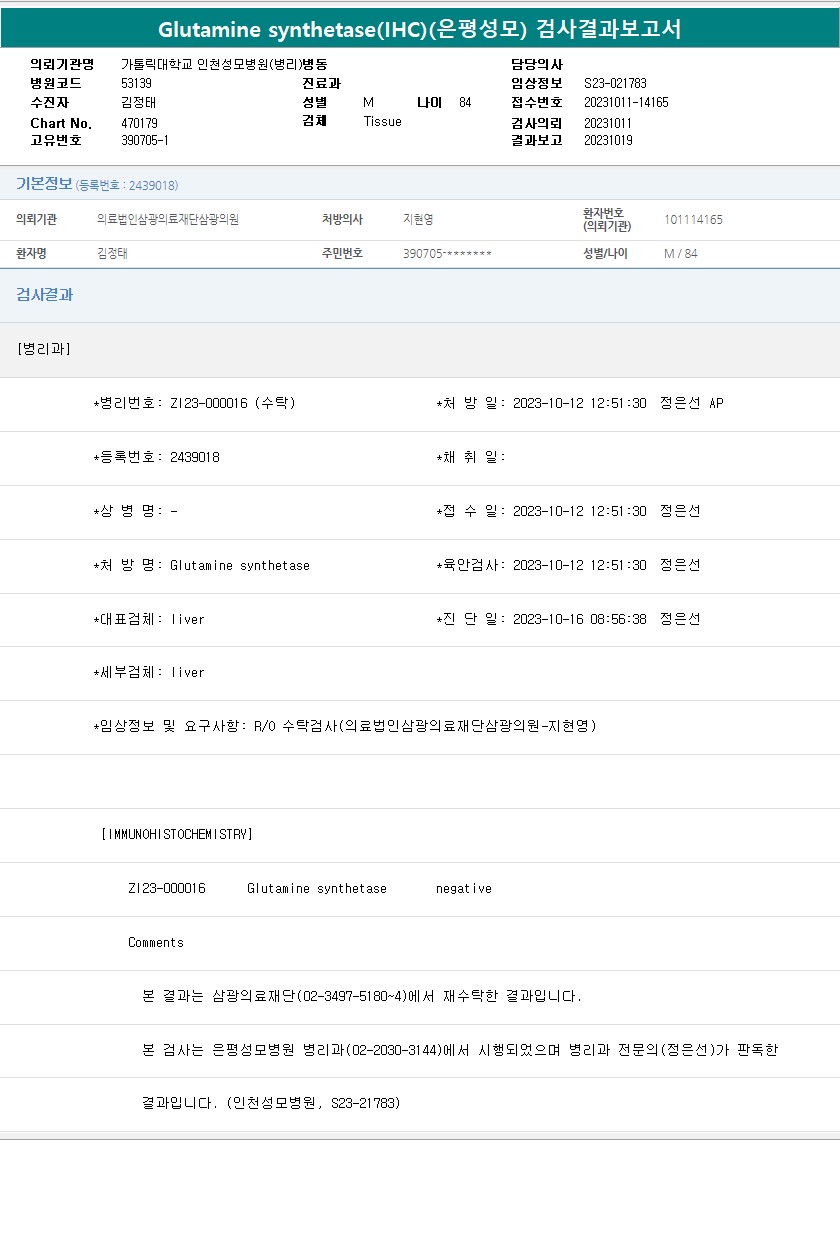Click the reception number 20231011-14165

[x=626, y=103]
